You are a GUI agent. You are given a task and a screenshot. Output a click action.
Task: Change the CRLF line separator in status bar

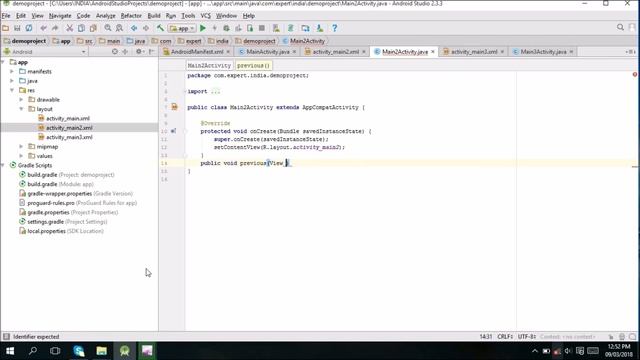[505, 337]
